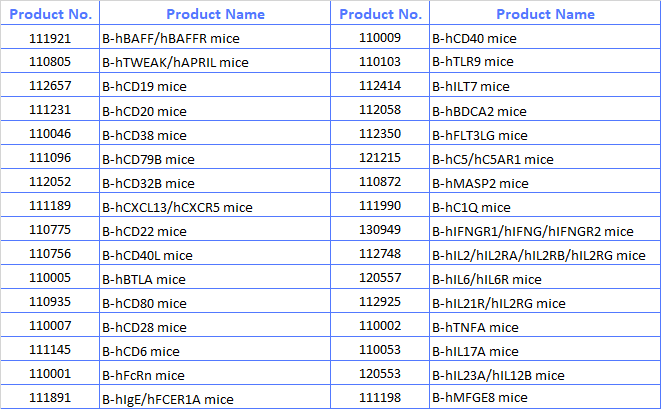Select product number 110872
The width and height of the screenshot is (661, 409).
pos(380,182)
